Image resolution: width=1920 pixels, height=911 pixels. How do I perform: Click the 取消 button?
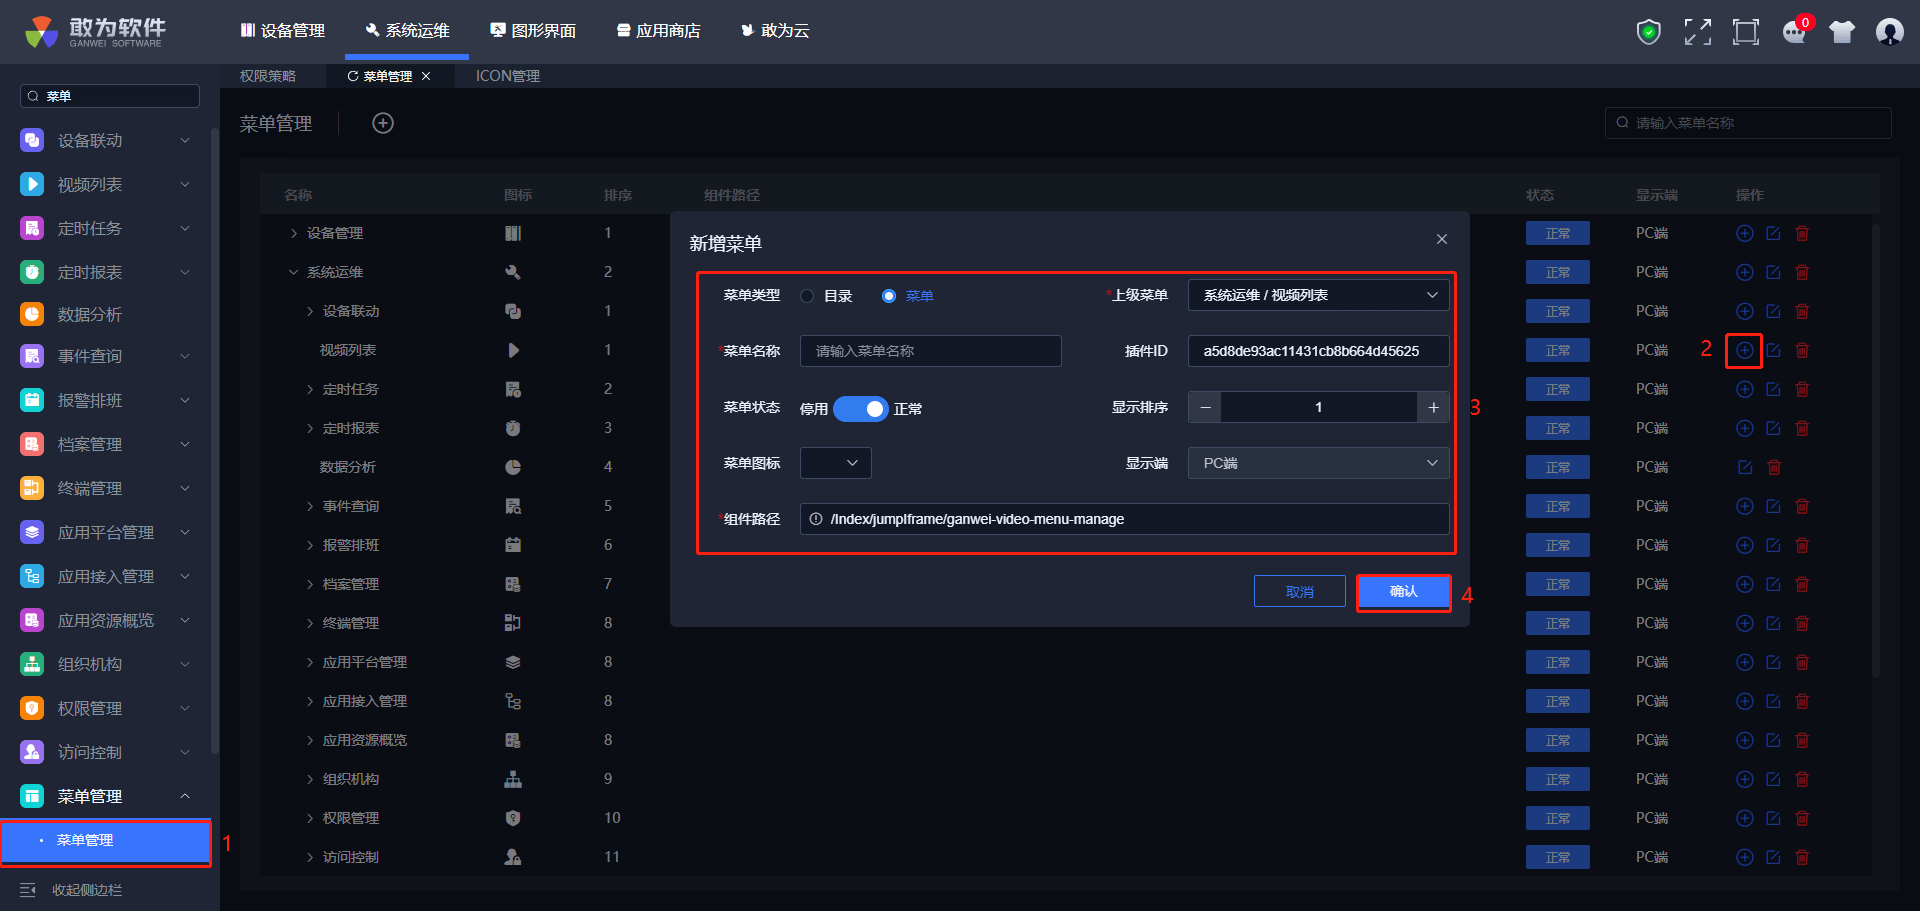(1299, 592)
